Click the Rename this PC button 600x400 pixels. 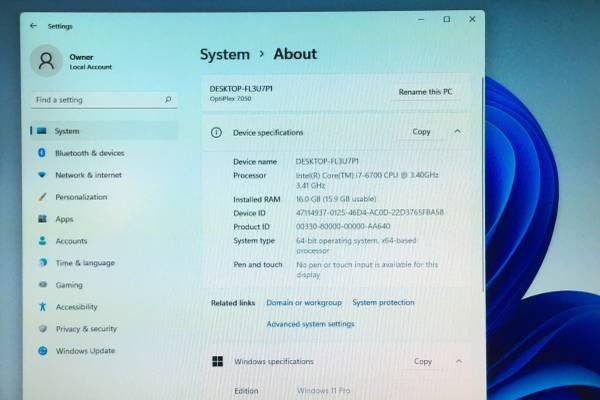[425, 91]
